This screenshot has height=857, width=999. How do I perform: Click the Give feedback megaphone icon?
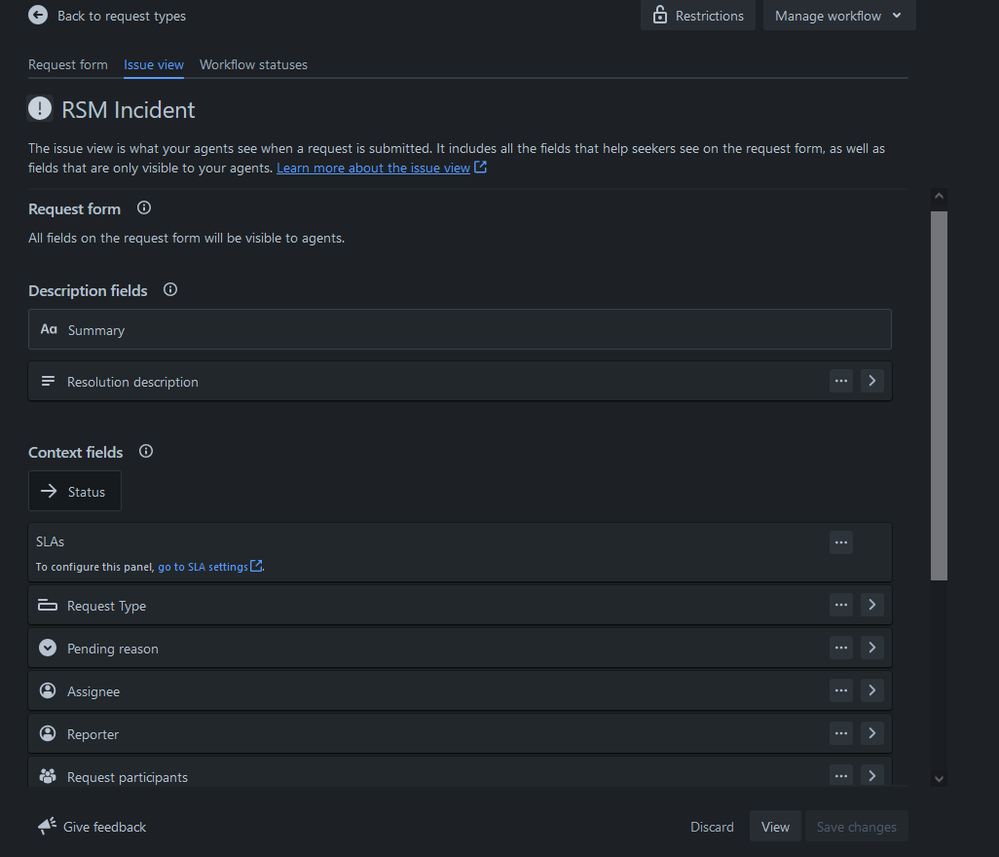[x=47, y=826]
